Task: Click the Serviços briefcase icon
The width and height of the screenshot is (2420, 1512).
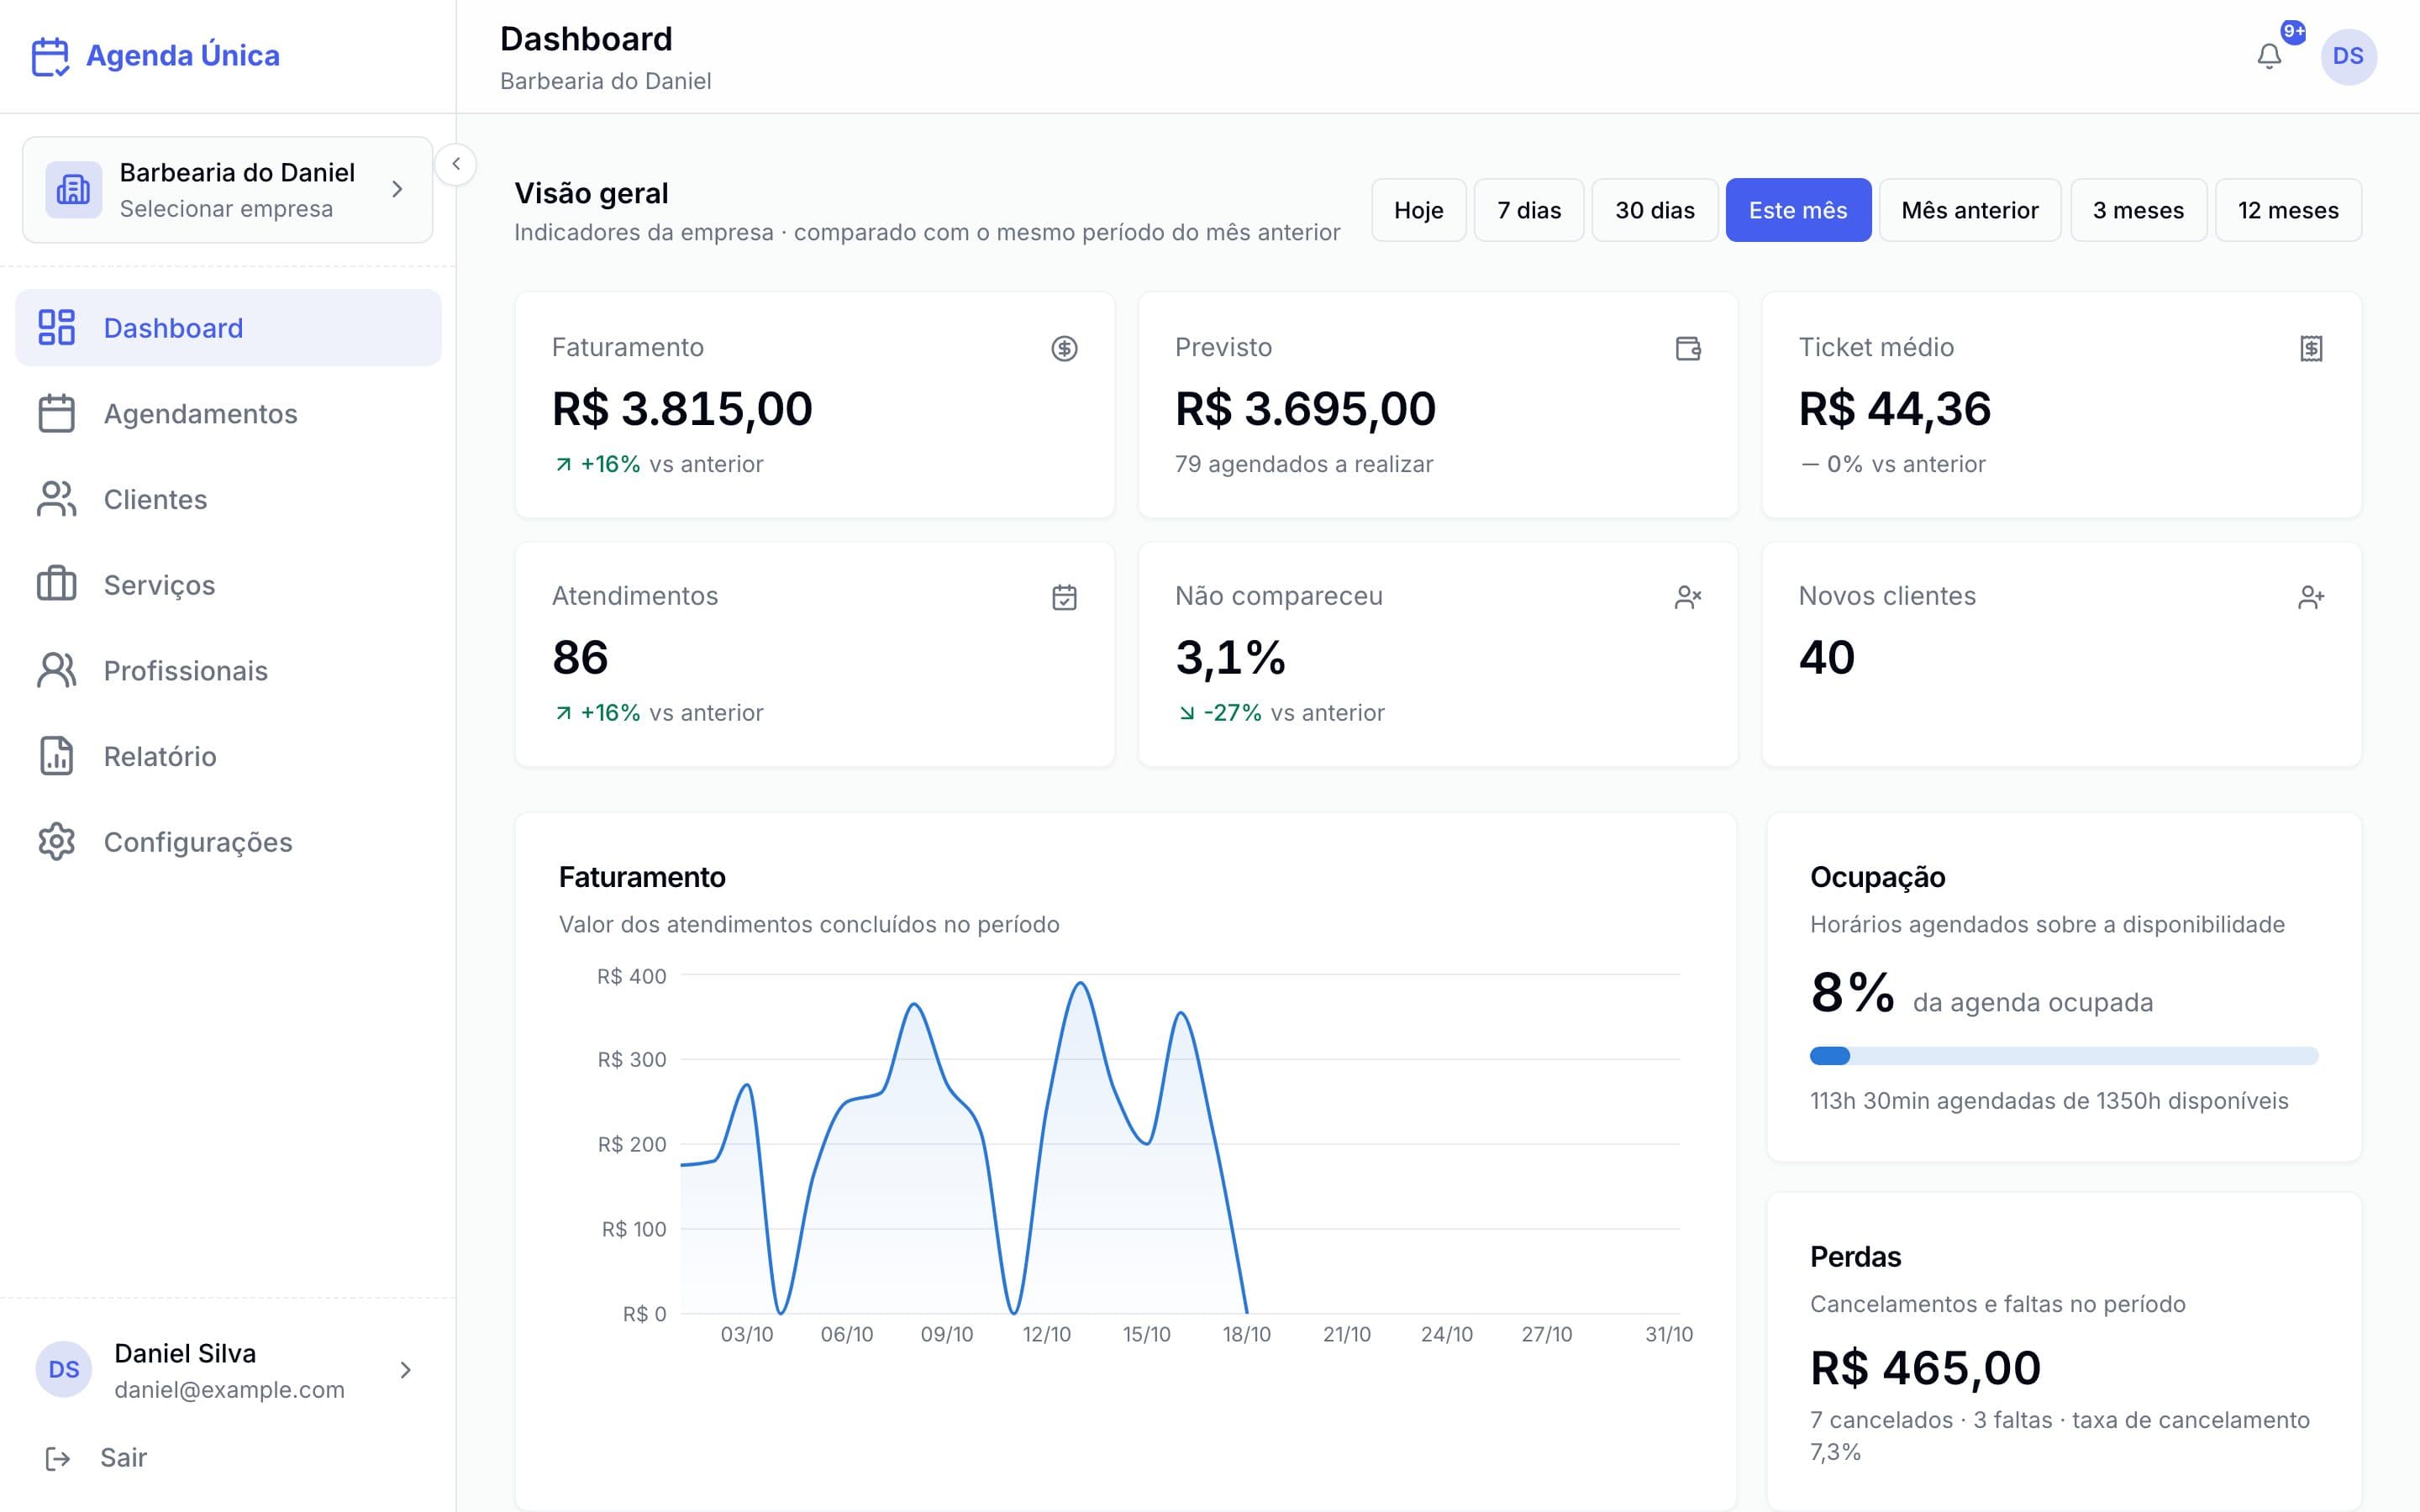Action: (56, 584)
